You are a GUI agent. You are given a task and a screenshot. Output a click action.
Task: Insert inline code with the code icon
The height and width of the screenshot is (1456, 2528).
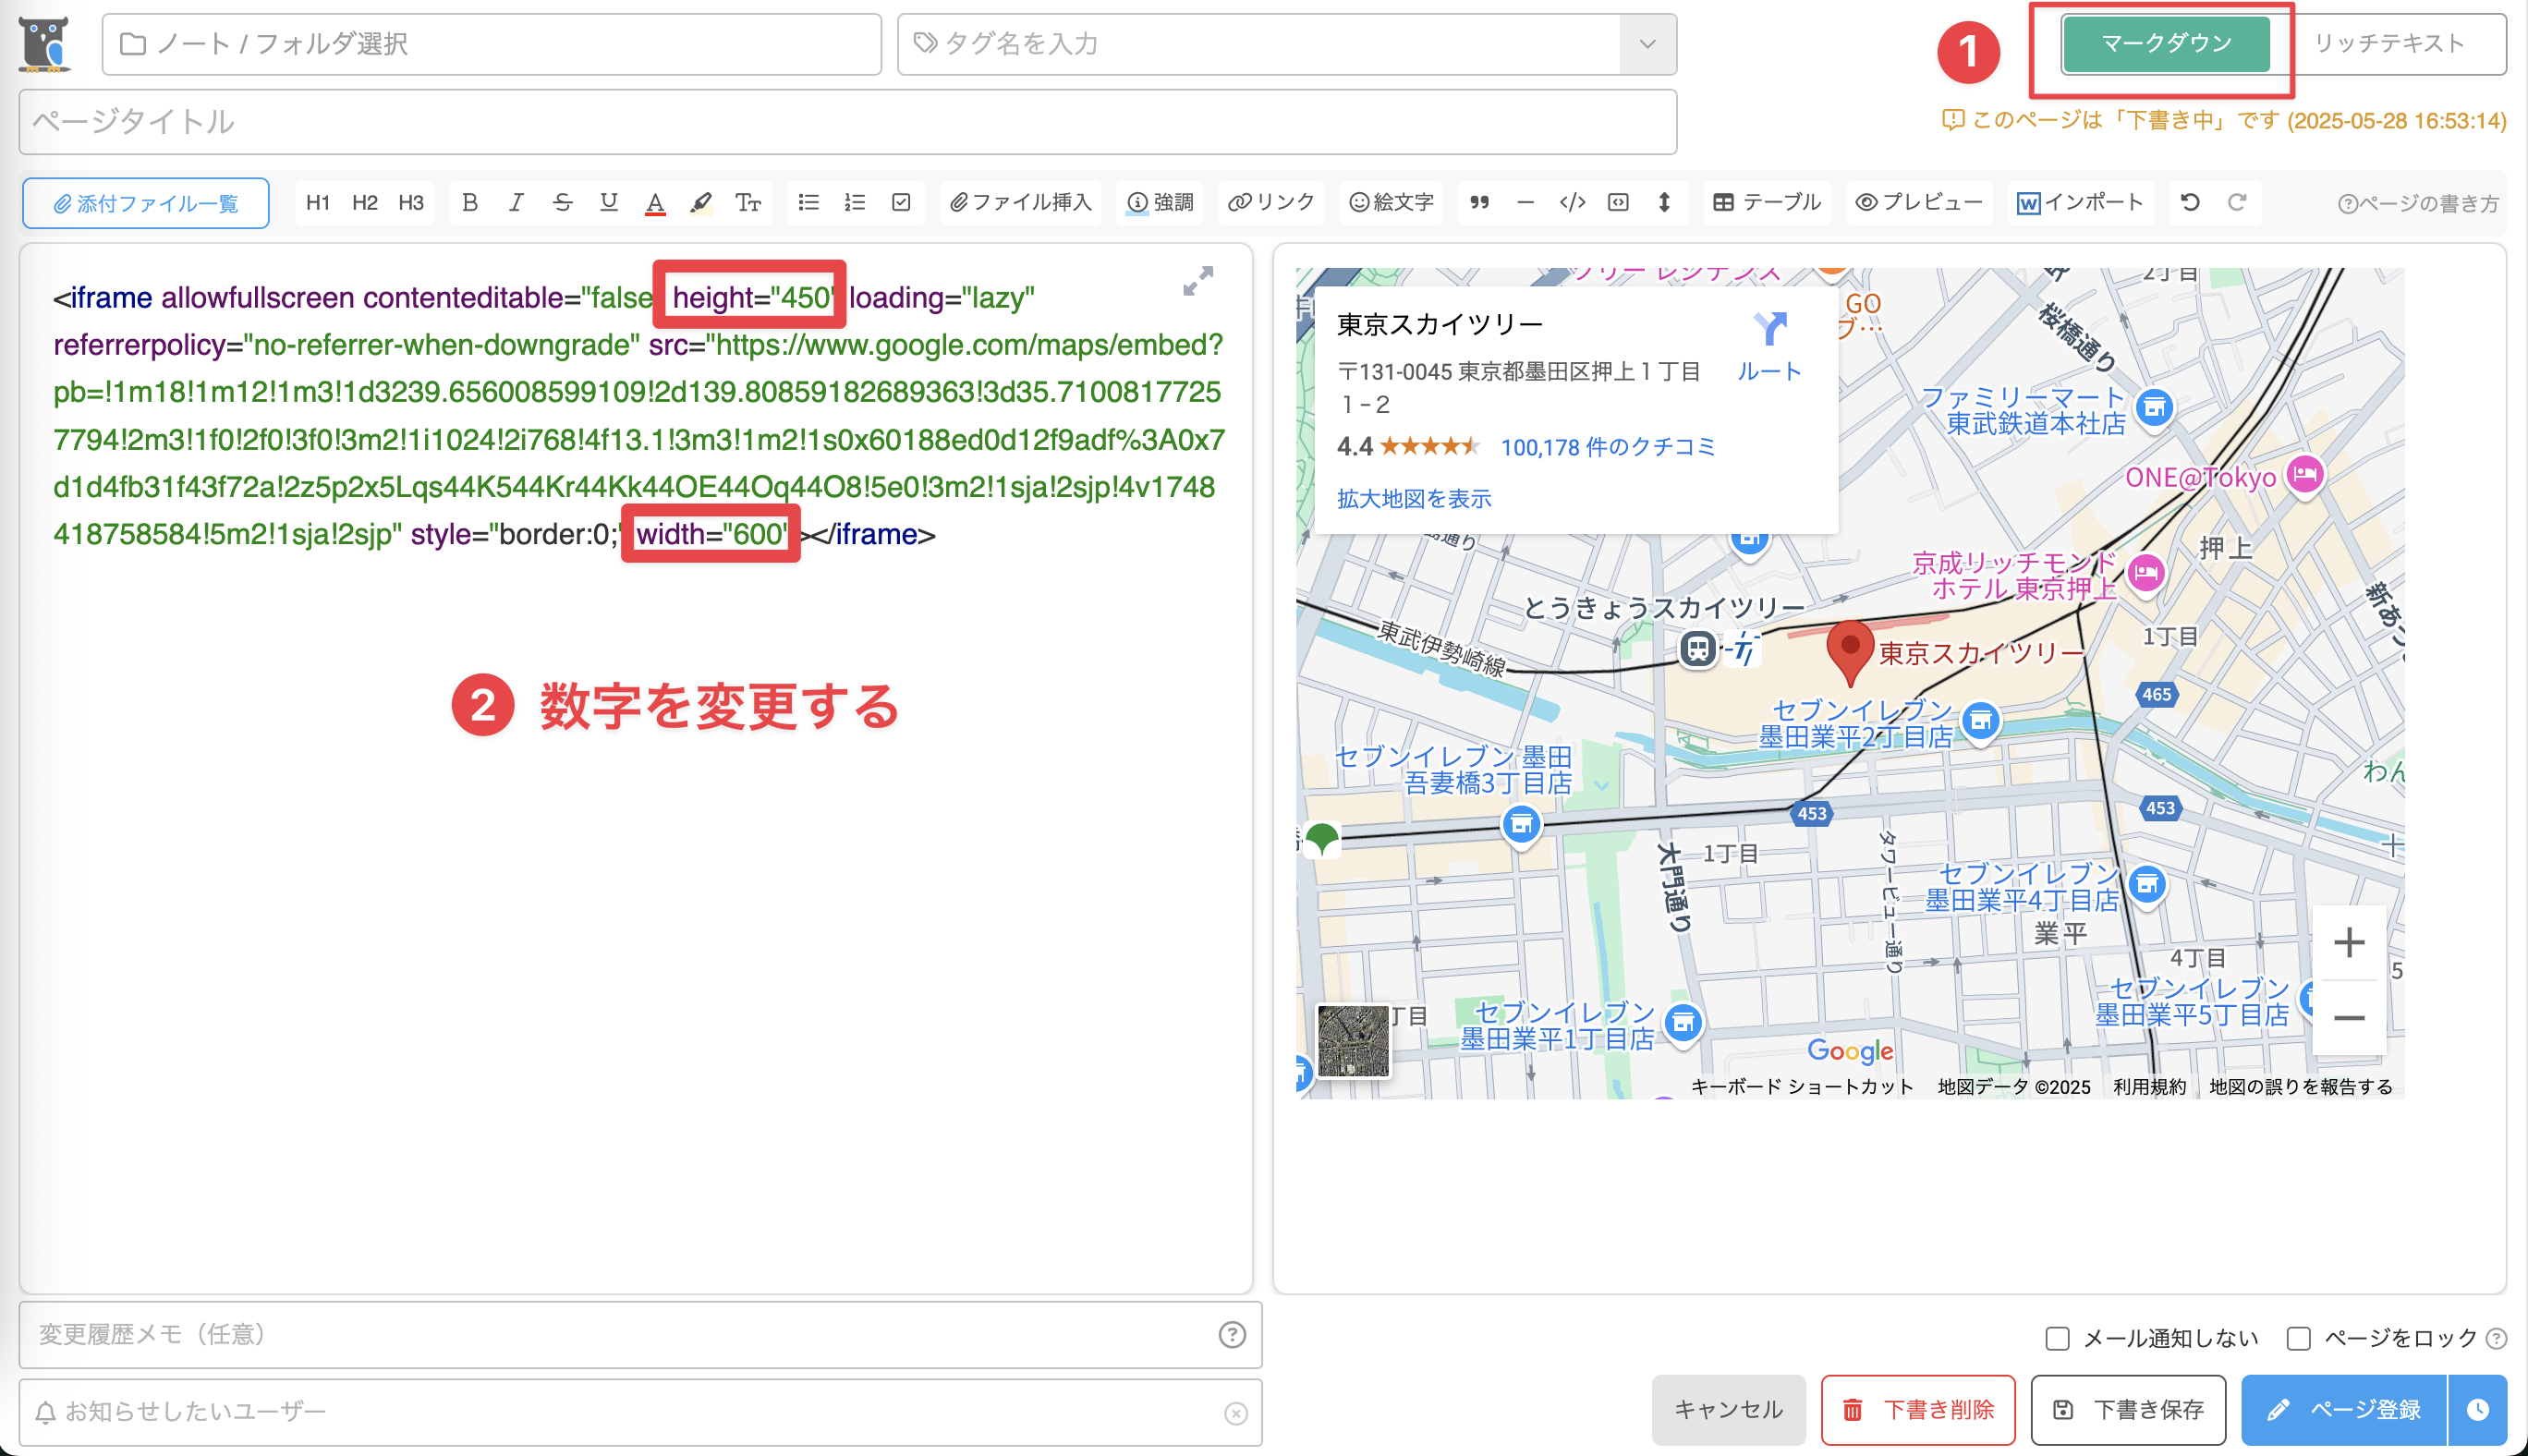point(1572,203)
